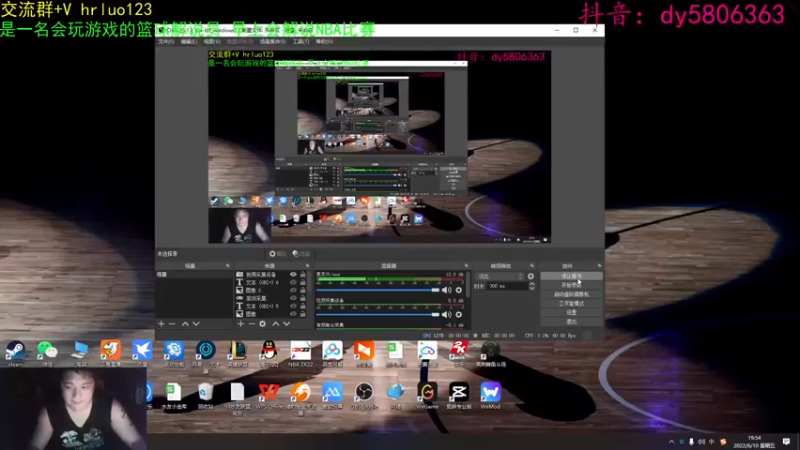Pop out the Scene Transitions dock header icon

click(532, 266)
